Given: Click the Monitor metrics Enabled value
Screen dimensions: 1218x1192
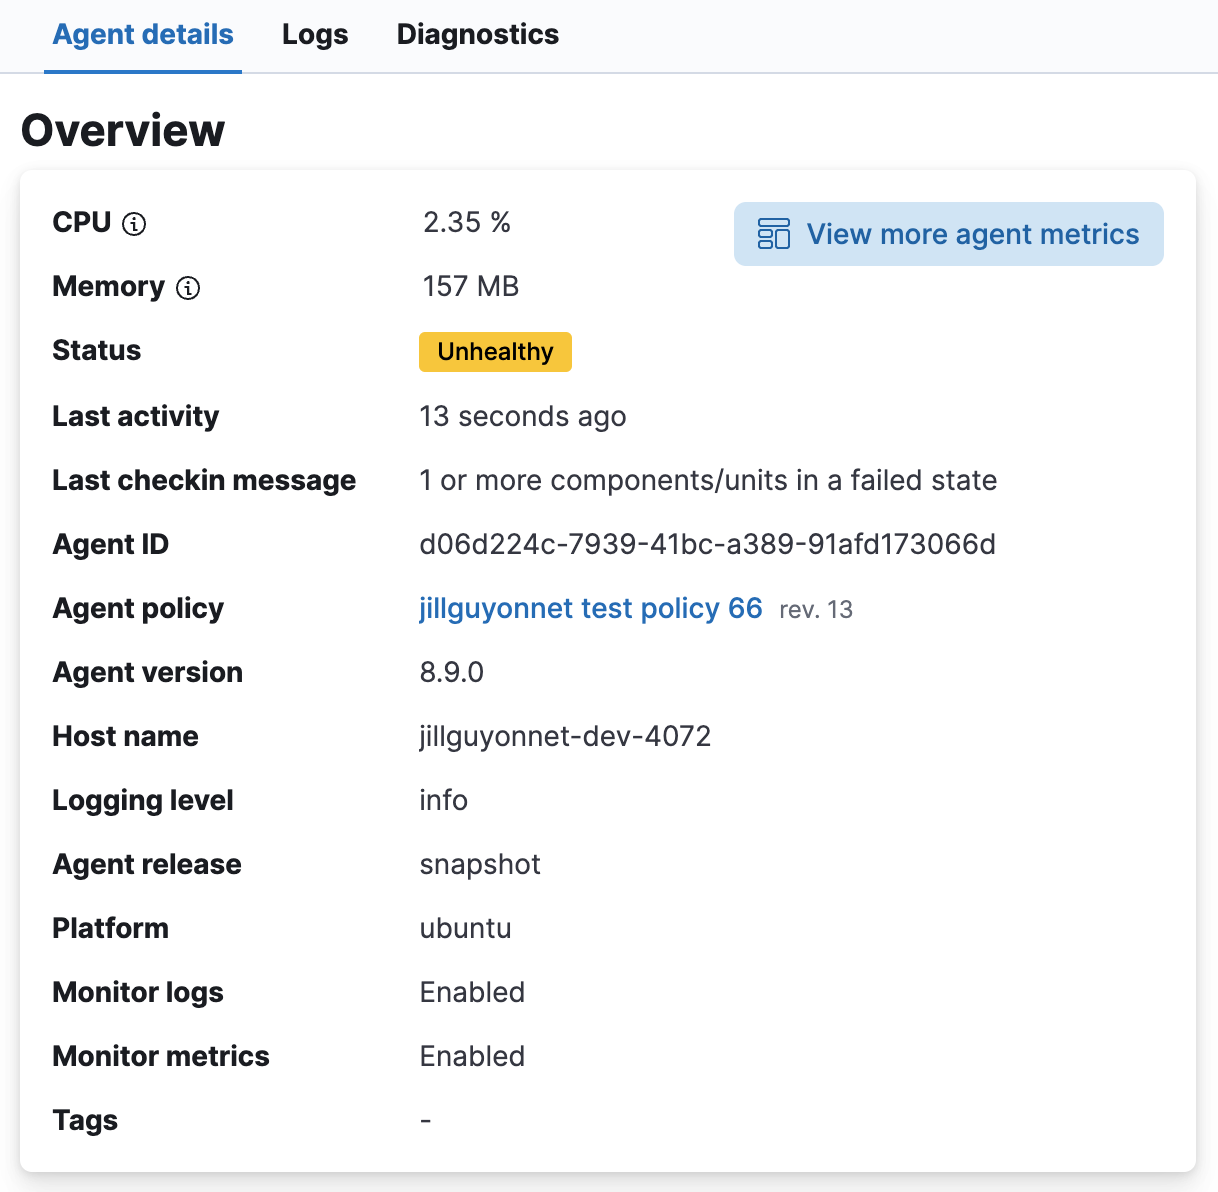Looking at the screenshot, I should [x=472, y=1056].
